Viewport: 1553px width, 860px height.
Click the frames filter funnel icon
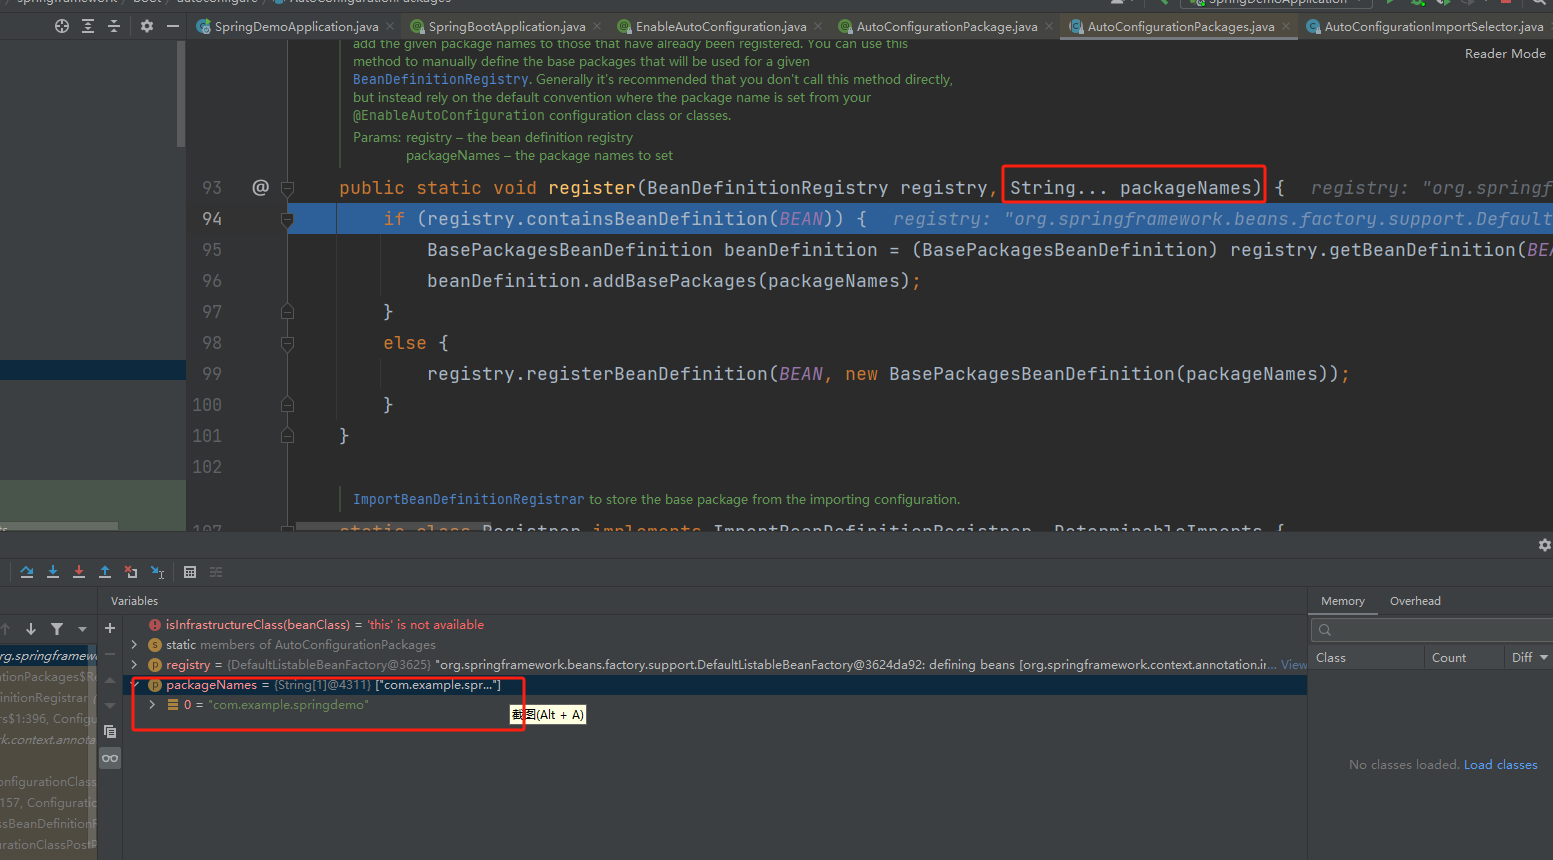click(x=57, y=629)
